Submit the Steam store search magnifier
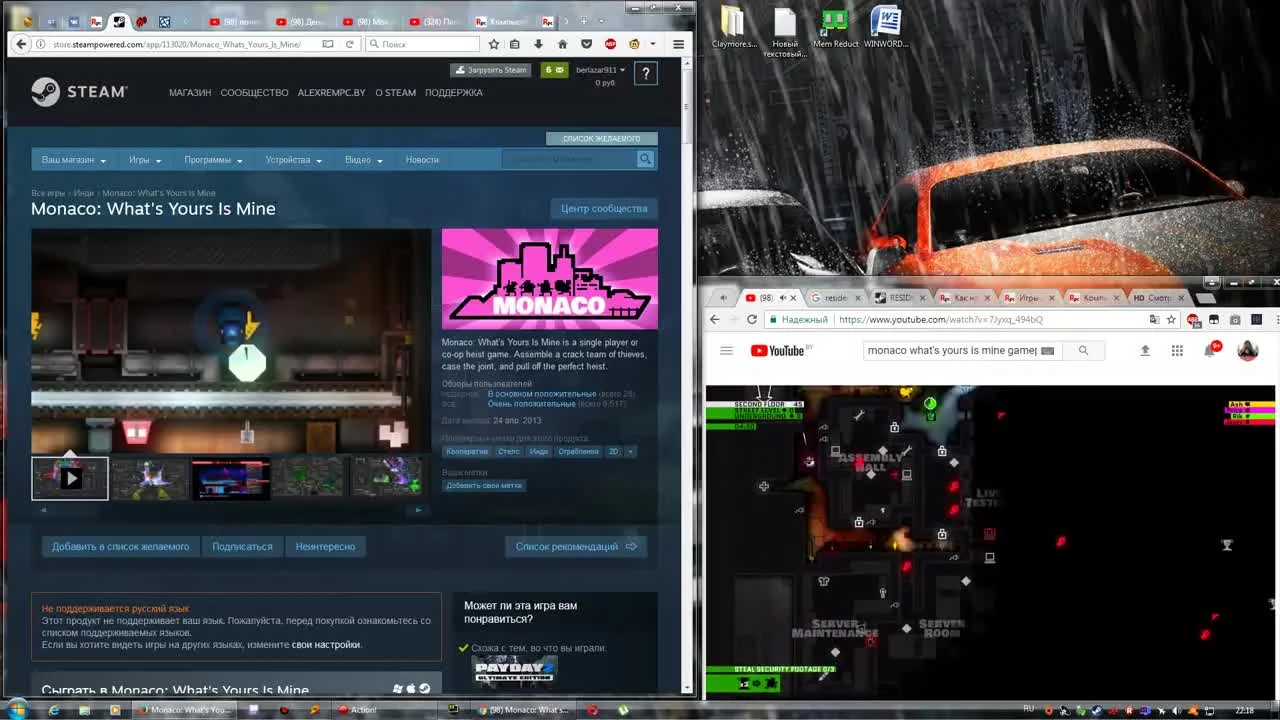This screenshot has width=1280, height=720. pos(645,159)
